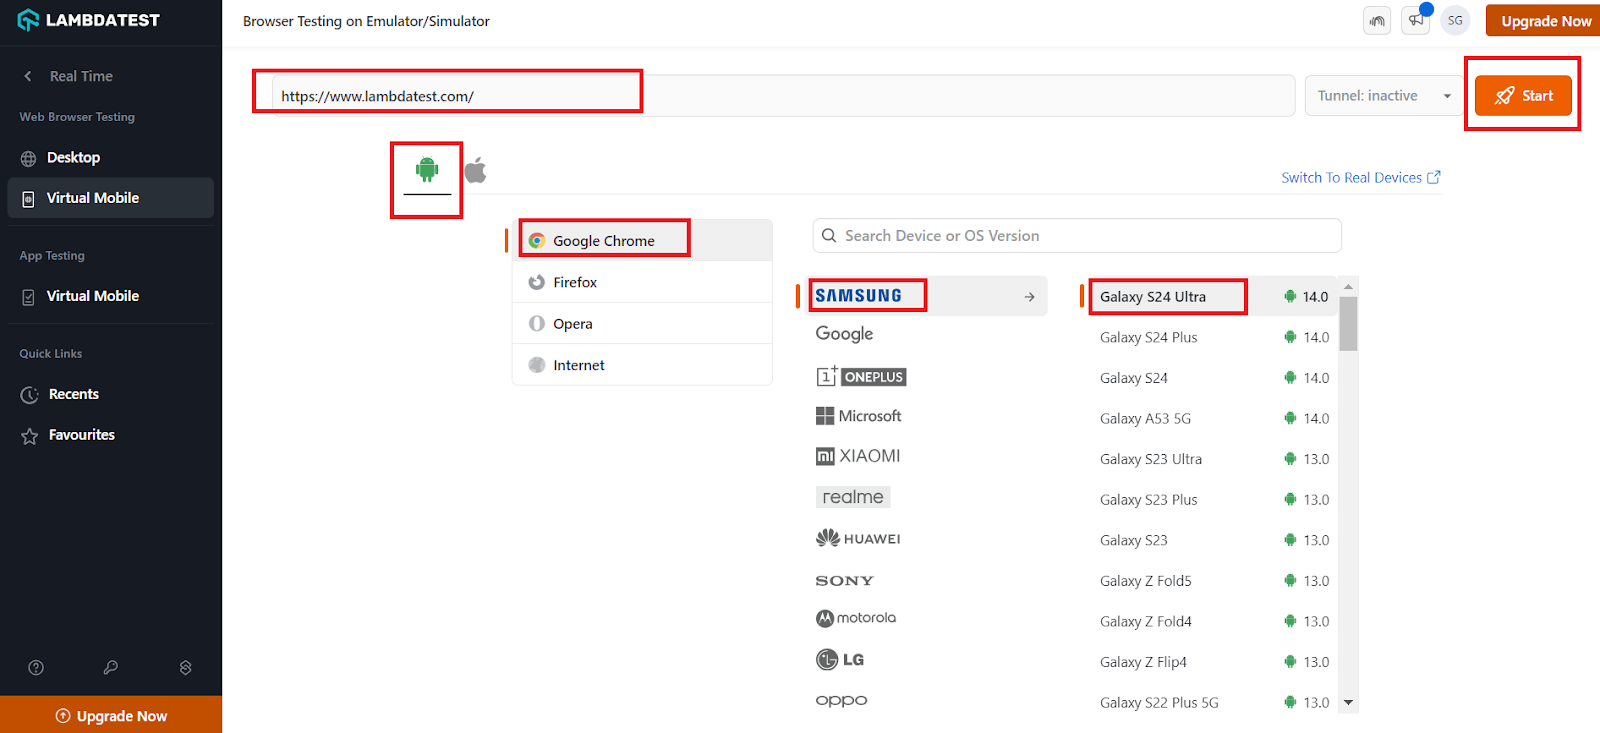Select Galaxy Z Flip4 device
This screenshot has height=733, width=1600.
pyautogui.click(x=1211, y=662)
